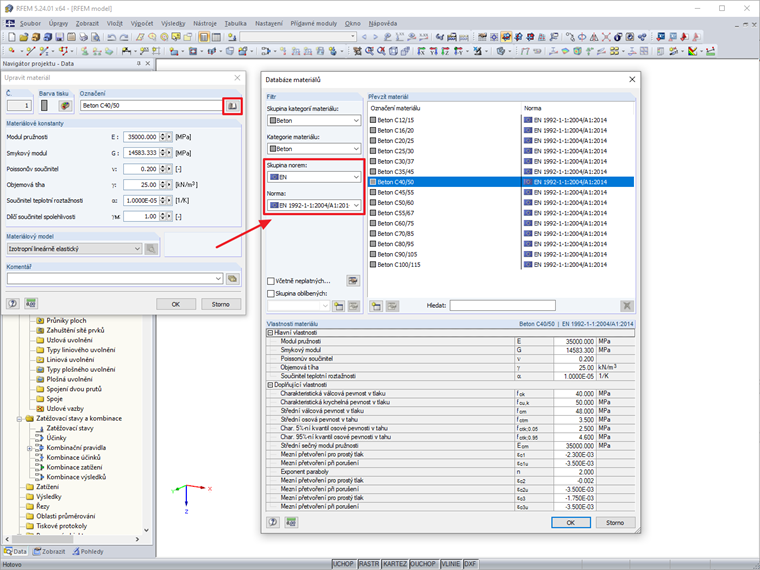The width and height of the screenshot is (760, 570).
Task: Increase Objemová tíha value with spinner
Action: [x=163, y=182]
